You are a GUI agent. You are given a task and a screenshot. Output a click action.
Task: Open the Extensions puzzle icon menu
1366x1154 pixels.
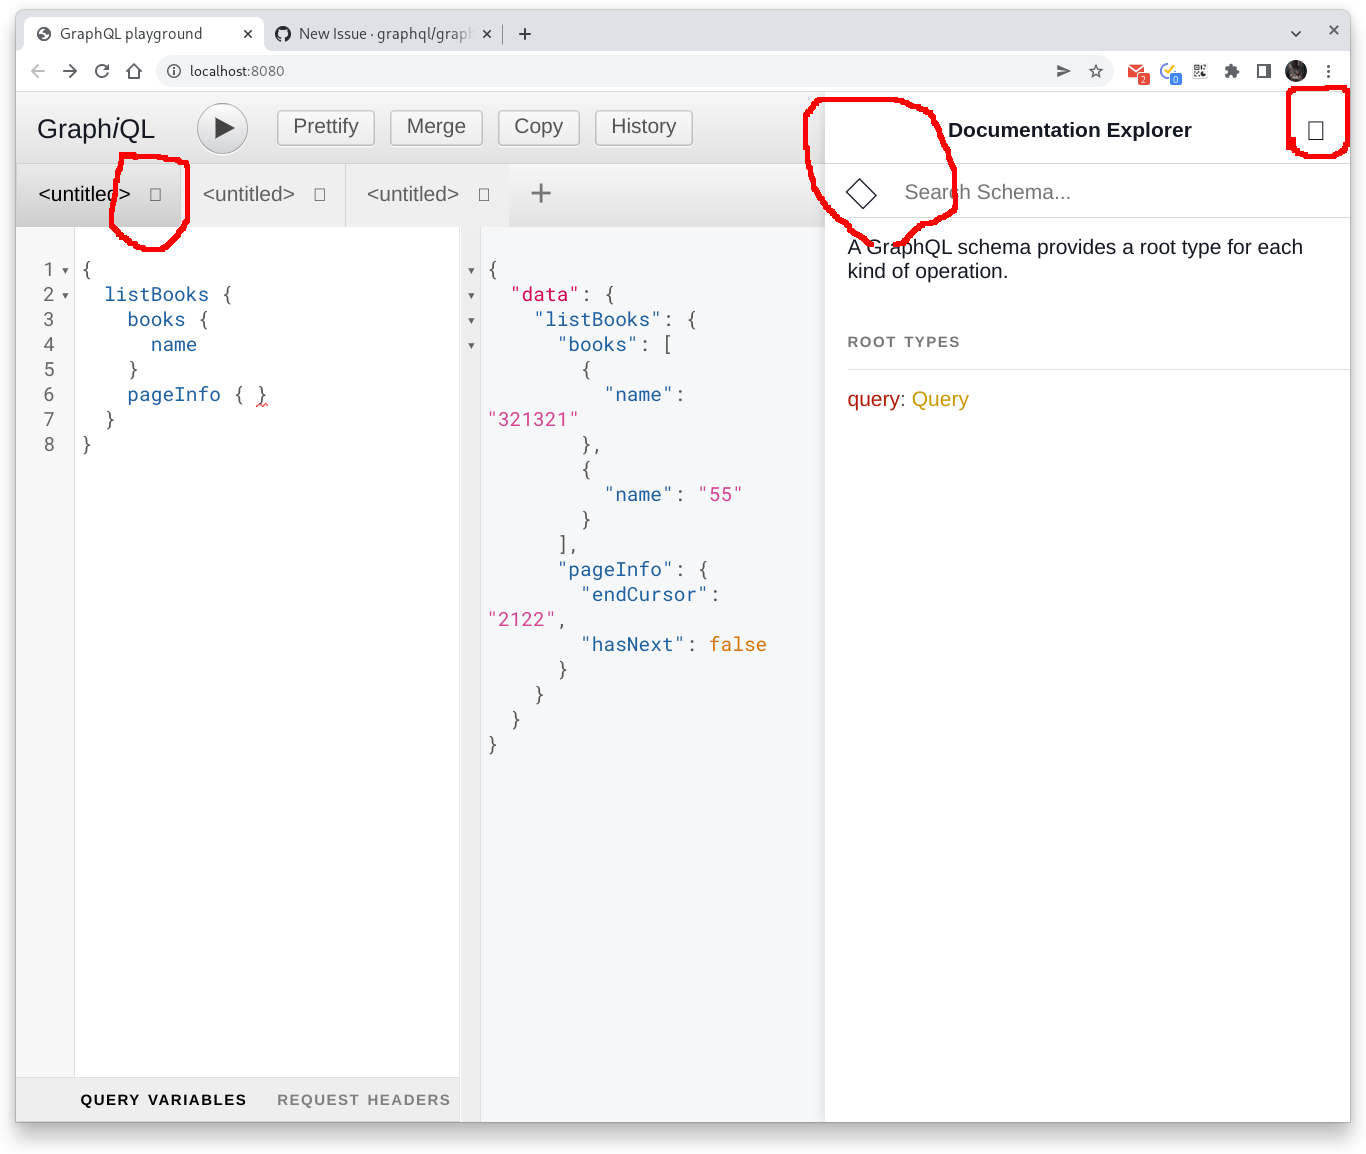pos(1232,71)
